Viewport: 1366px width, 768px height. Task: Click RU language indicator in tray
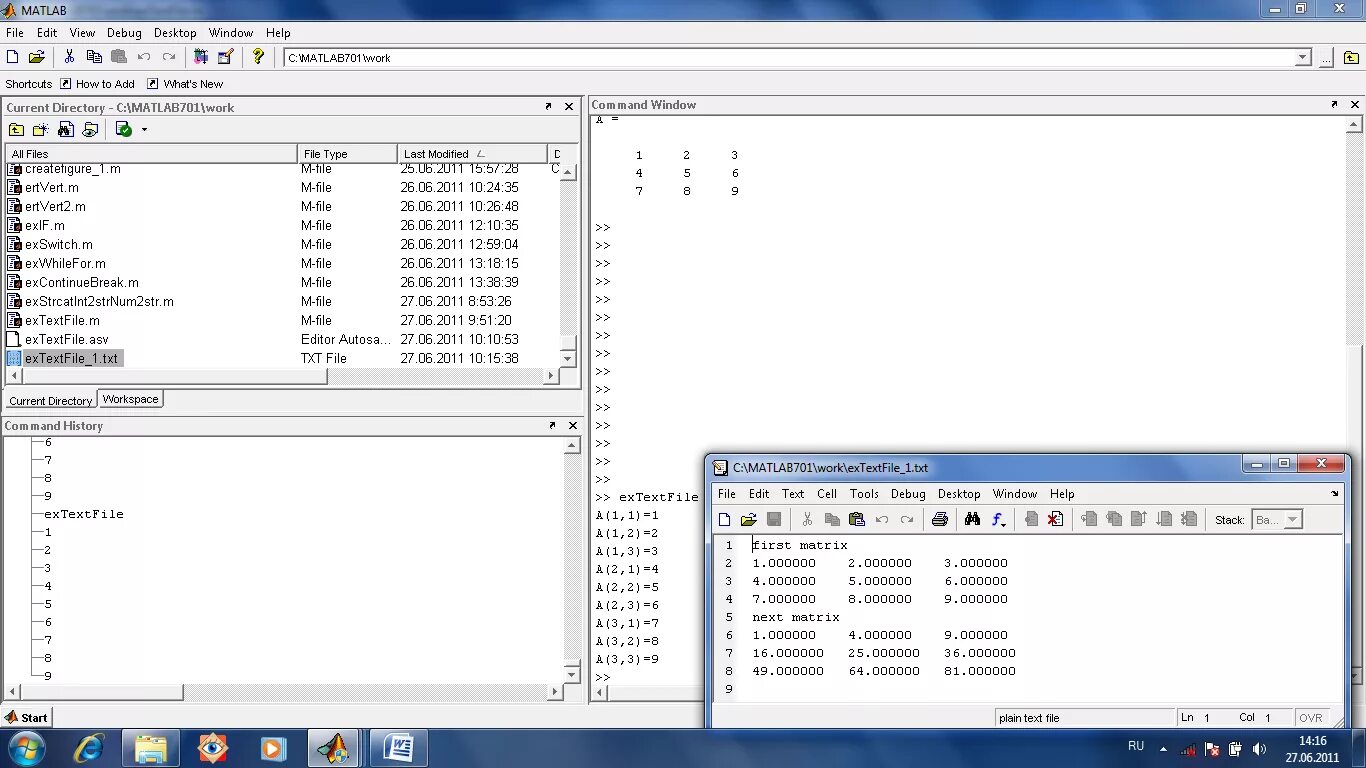tap(1136, 746)
